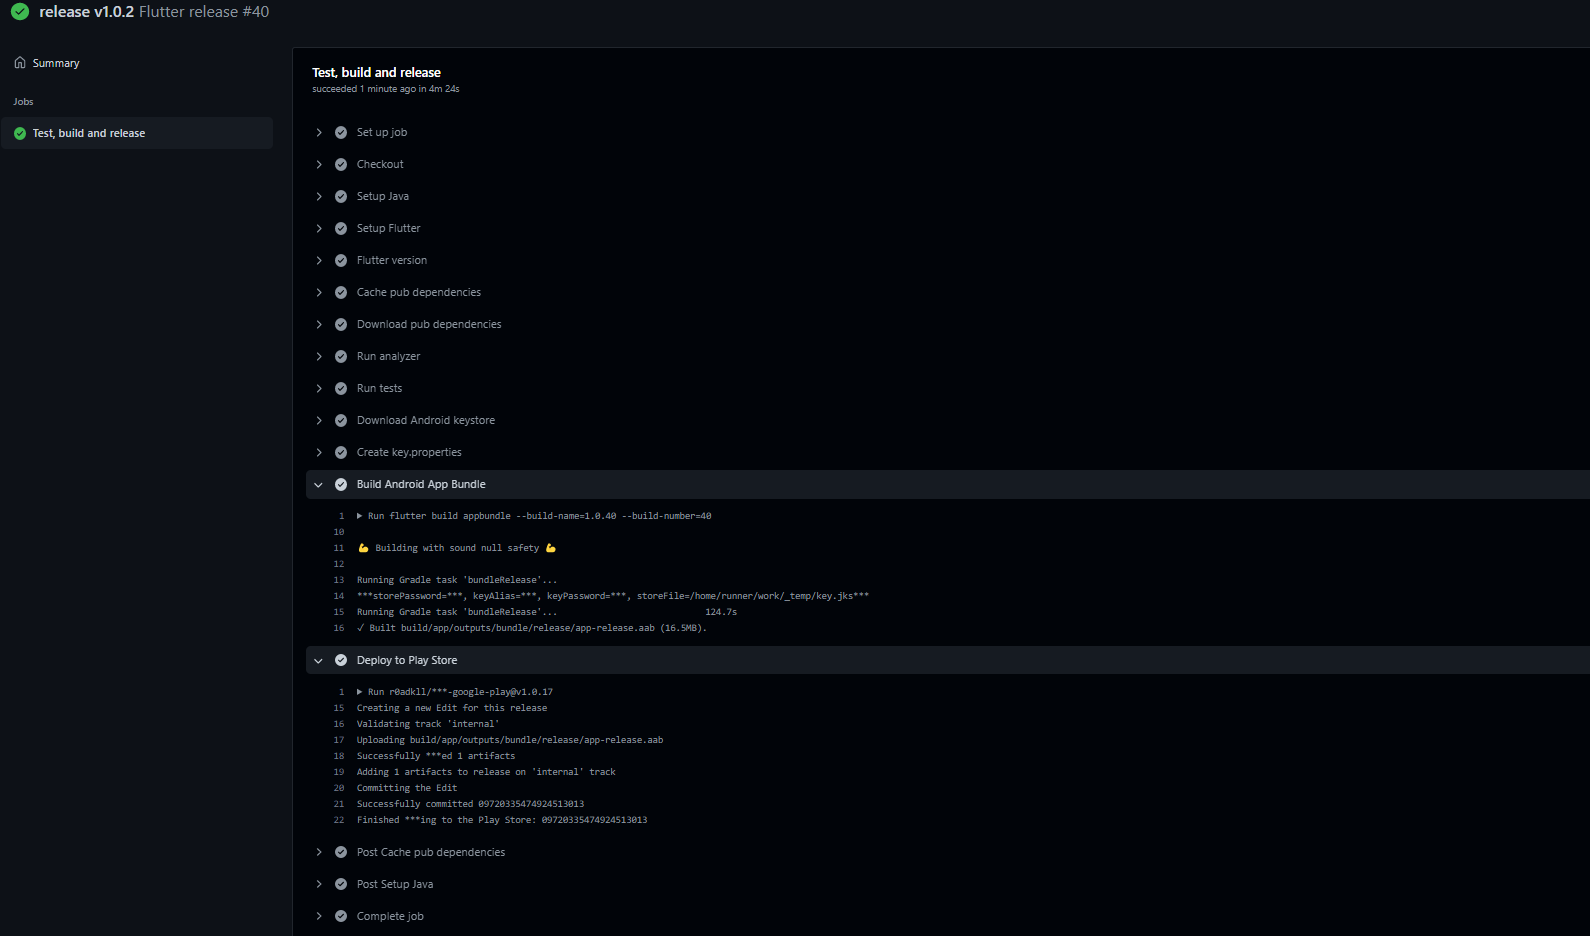Collapse the Build Android App Bundle step
This screenshot has height=936, width=1590.
(319, 484)
